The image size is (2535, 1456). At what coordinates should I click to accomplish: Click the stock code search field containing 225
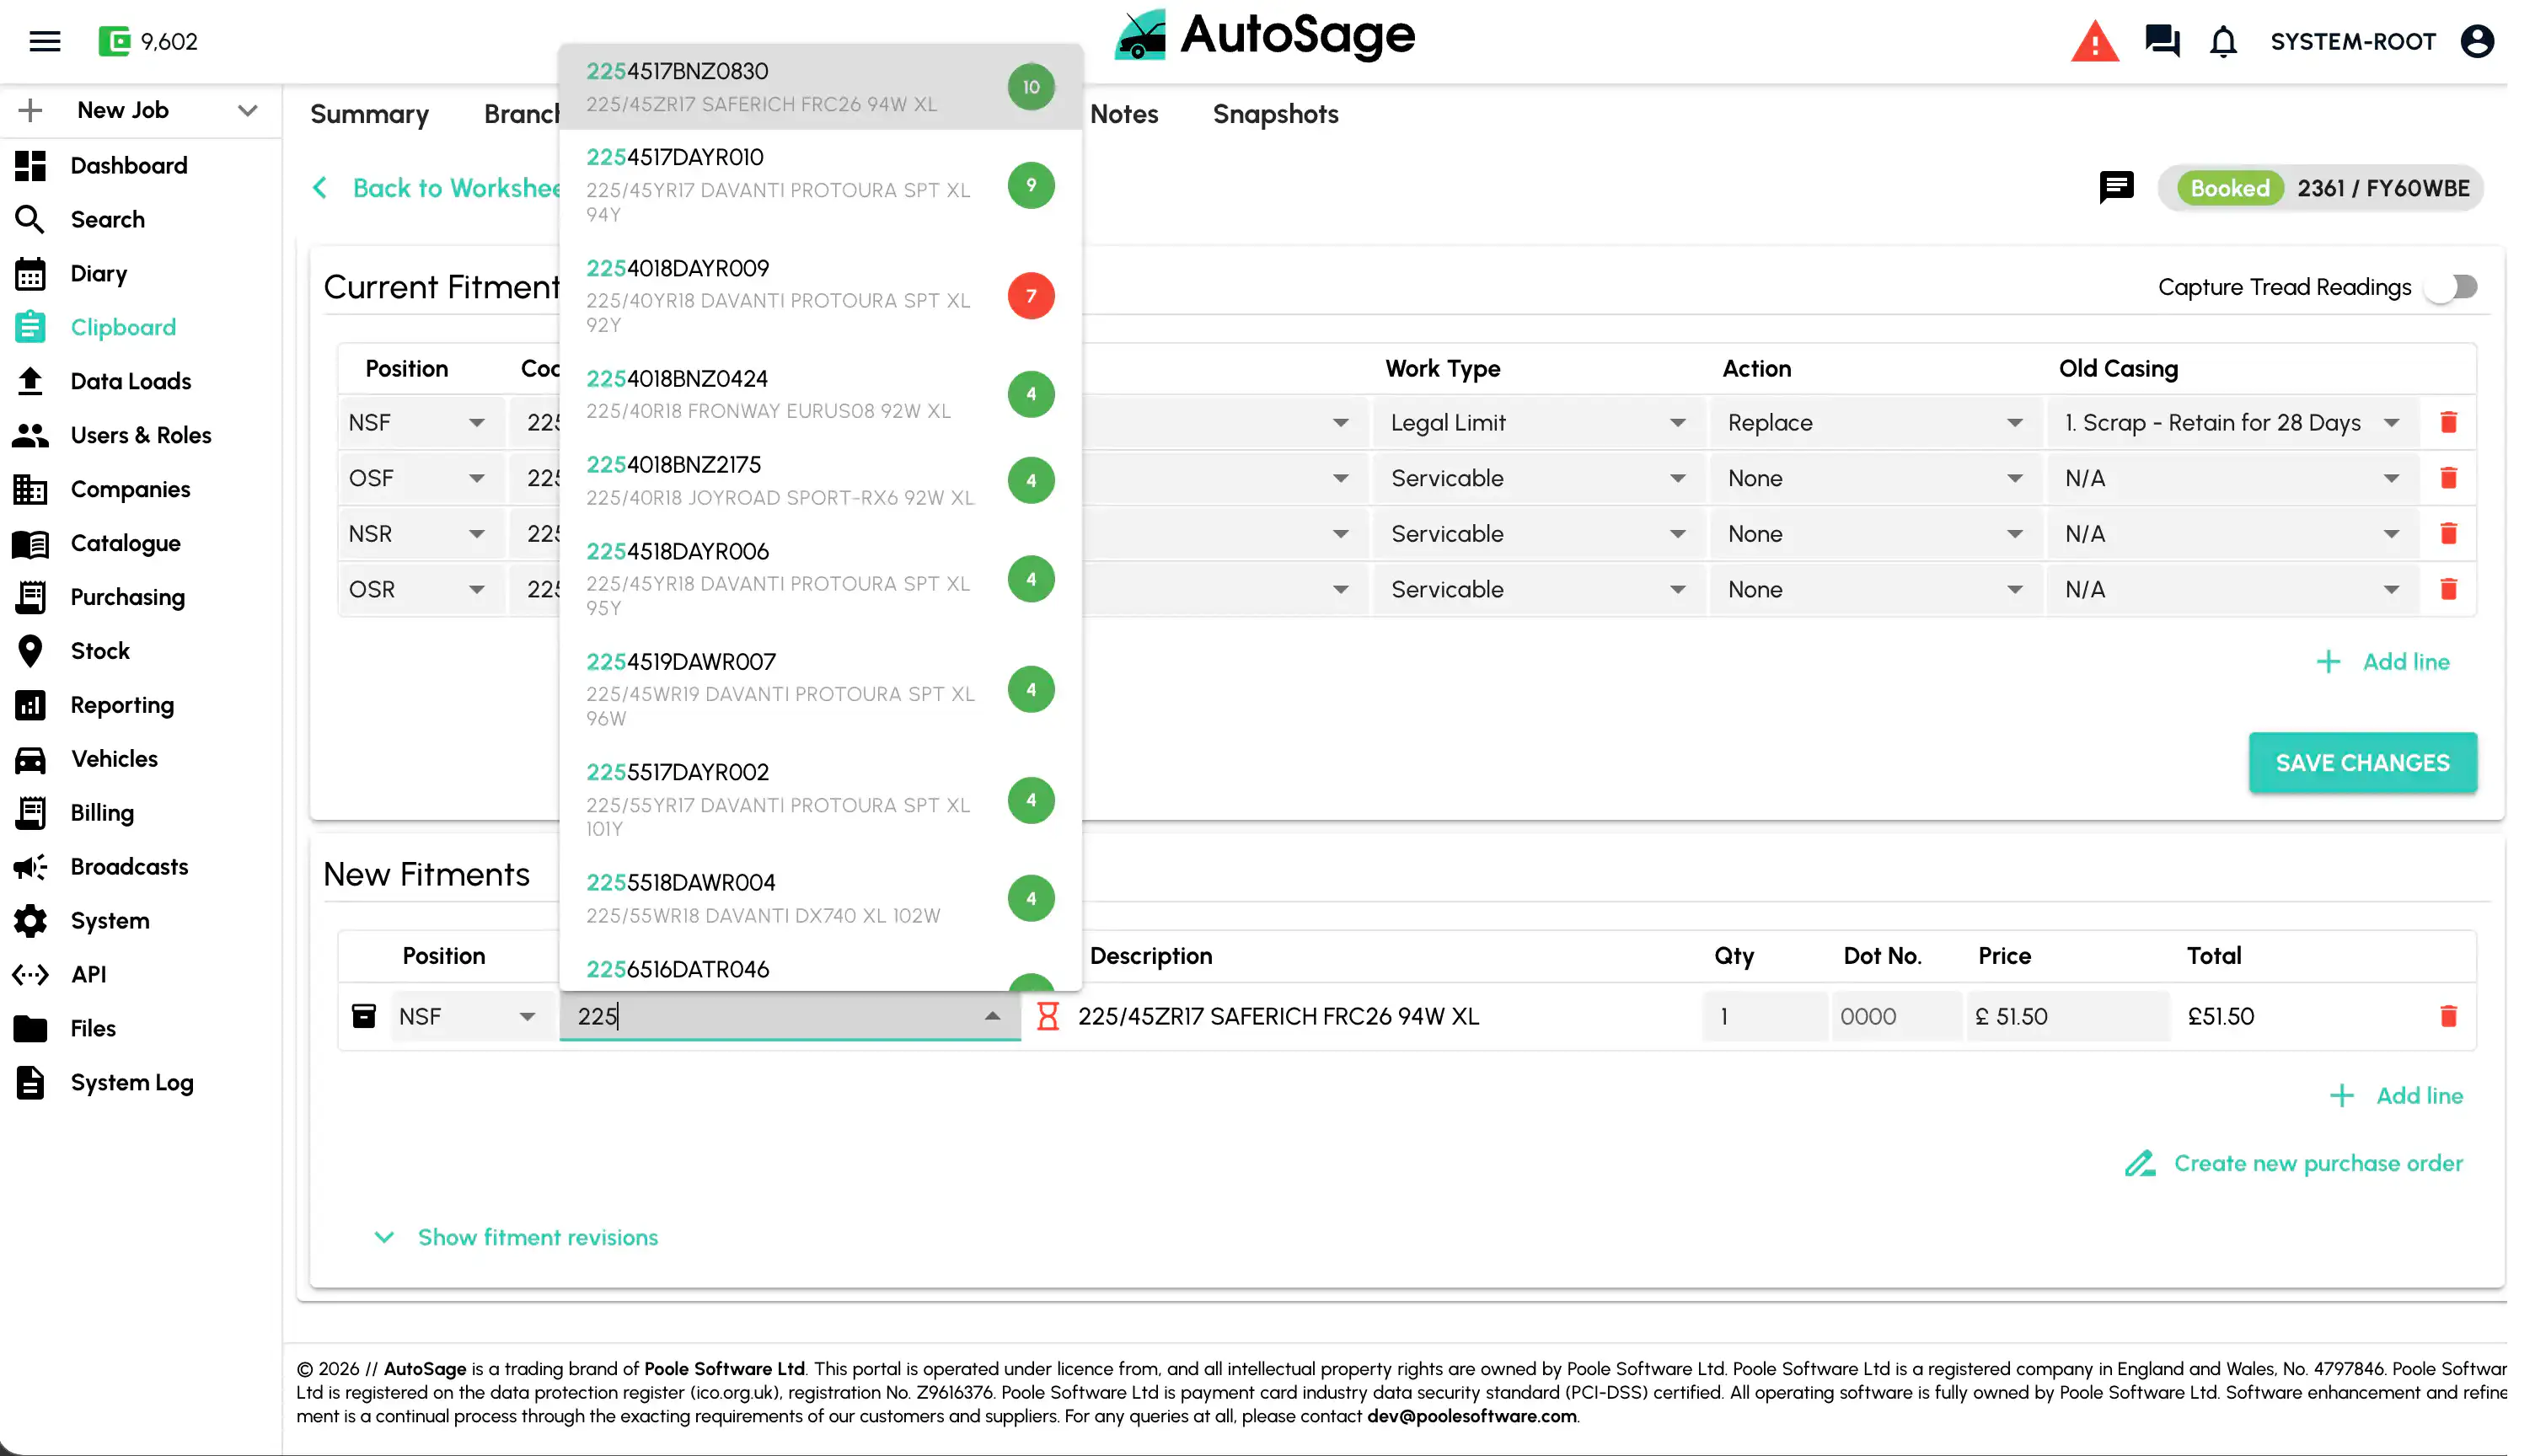point(790,1016)
